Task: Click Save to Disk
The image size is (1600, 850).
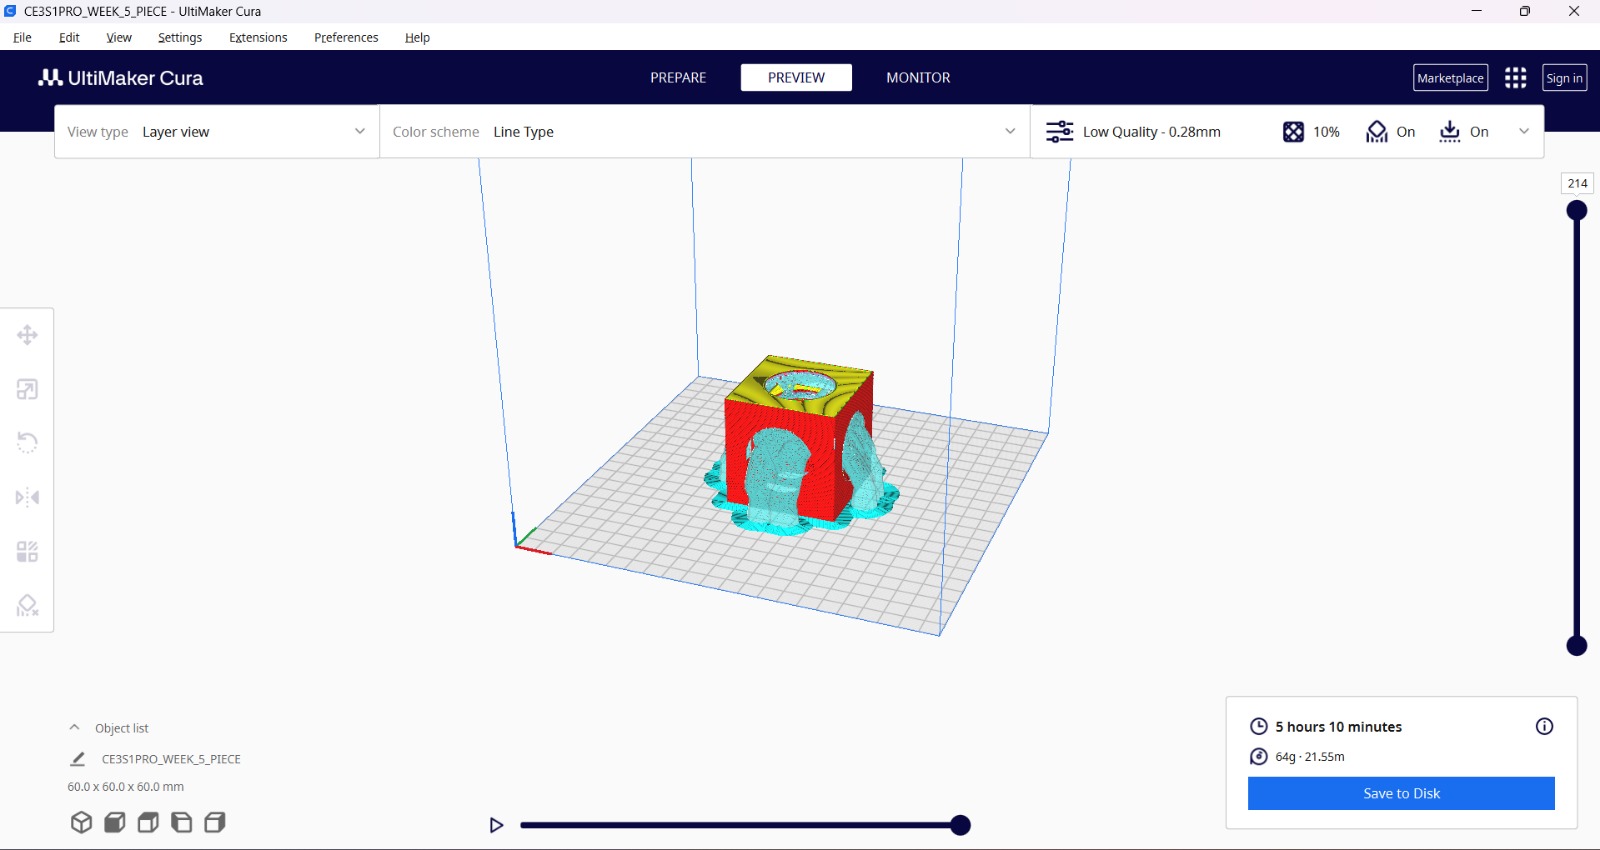Action: point(1401,793)
